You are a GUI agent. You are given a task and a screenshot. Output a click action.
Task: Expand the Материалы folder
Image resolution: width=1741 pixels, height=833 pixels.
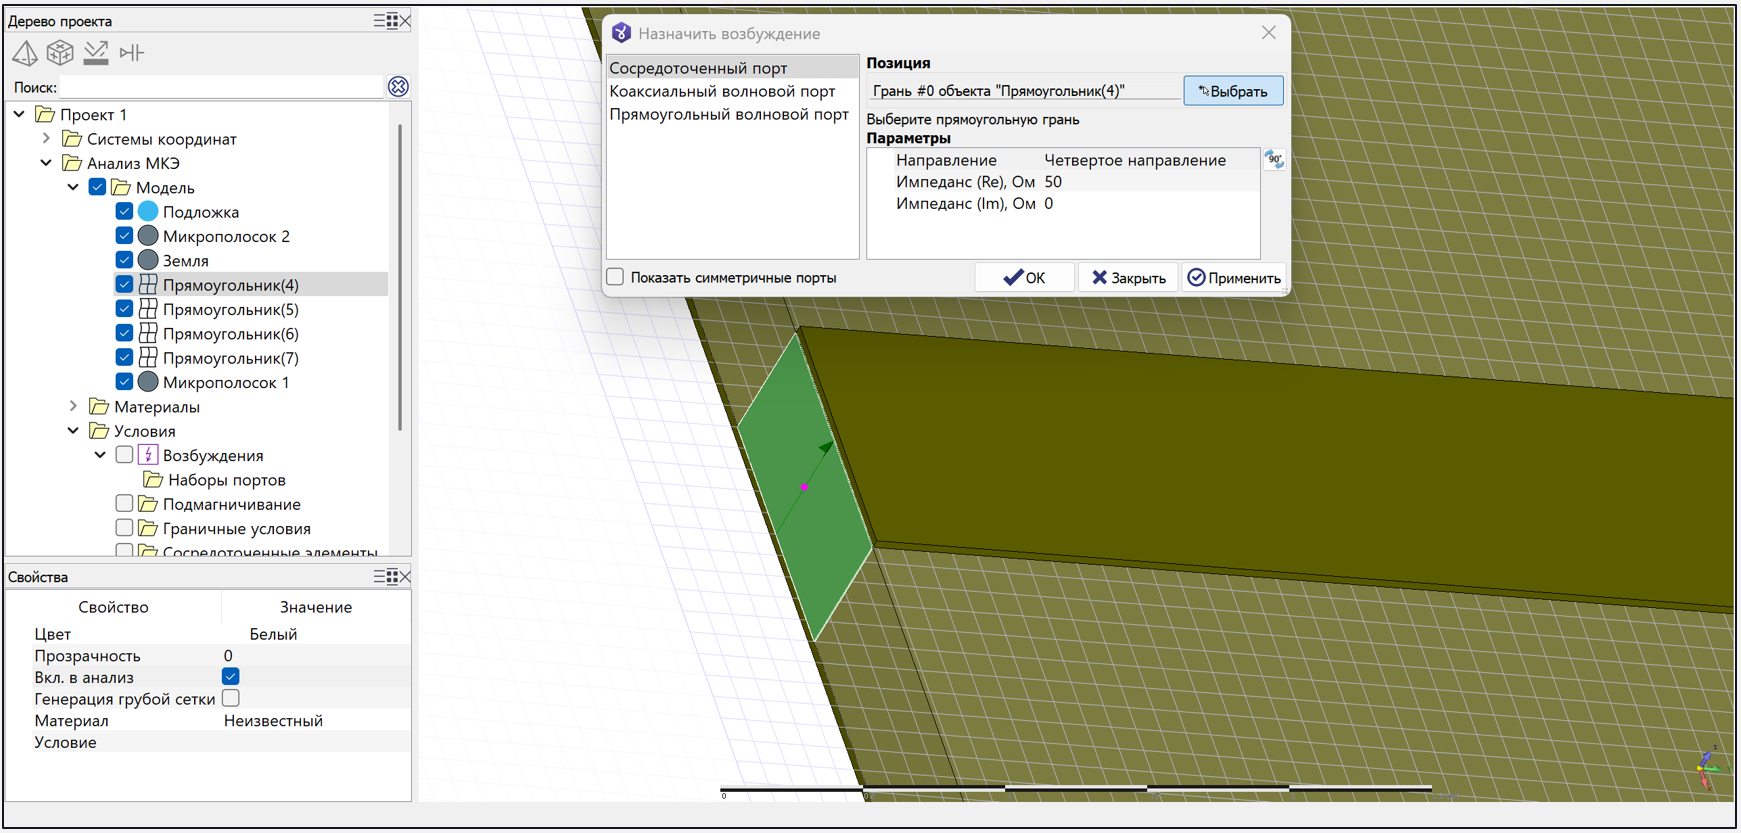tap(73, 407)
